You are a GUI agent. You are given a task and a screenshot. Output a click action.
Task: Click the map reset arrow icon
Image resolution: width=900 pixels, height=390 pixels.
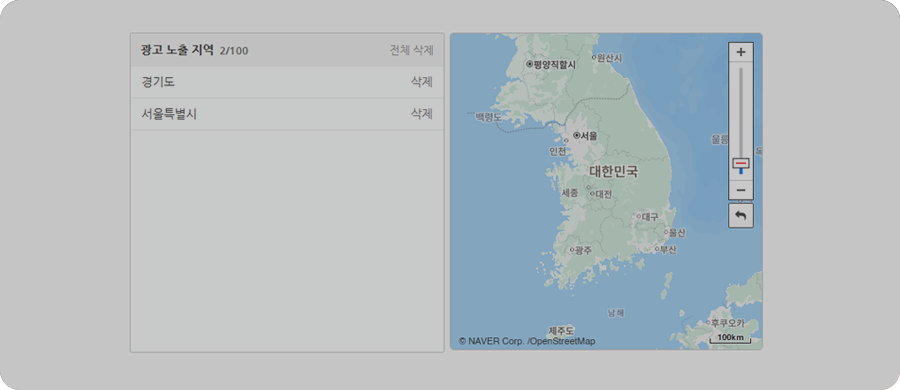(x=740, y=215)
